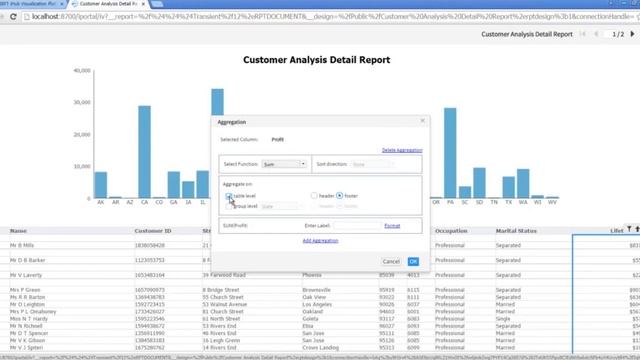Image resolution: width=640 pixels, height=360 pixels.
Task: Click the SD bar in the chart
Action: tap(479, 183)
